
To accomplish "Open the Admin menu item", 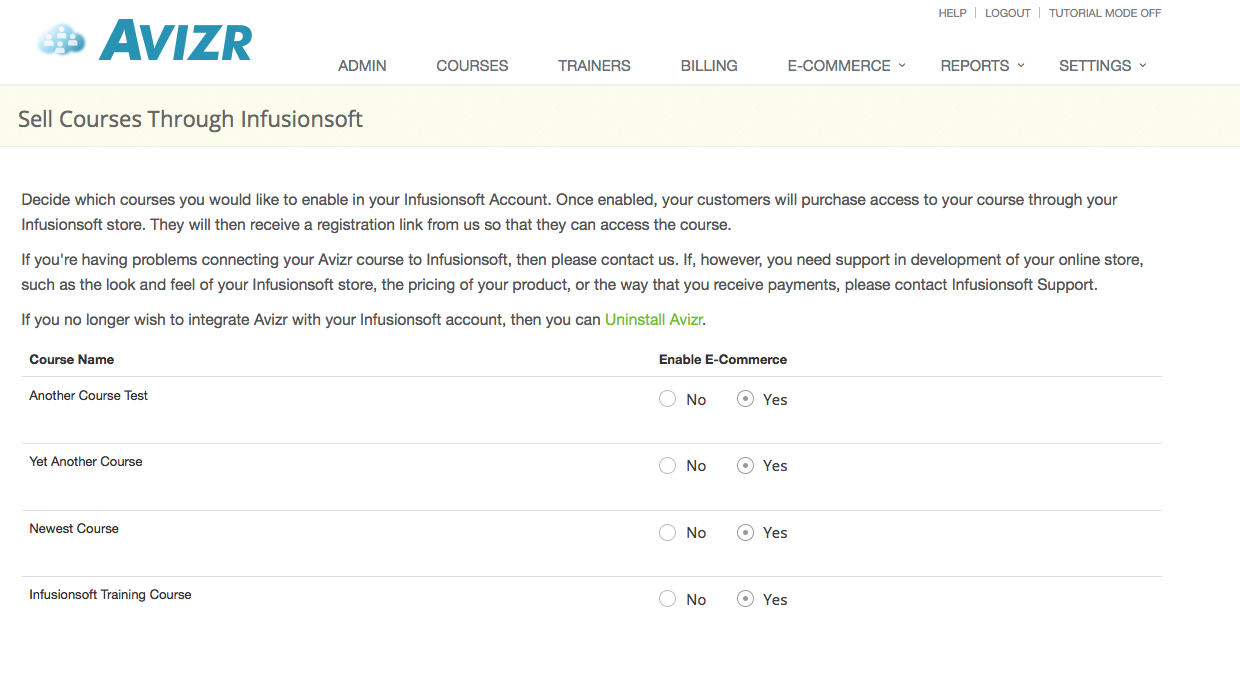I will click(x=362, y=66).
